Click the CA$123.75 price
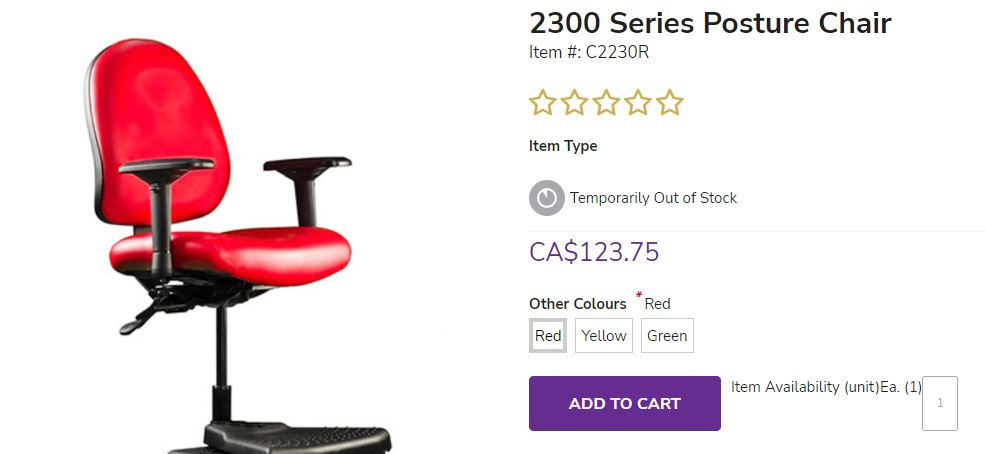 pyautogui.click(x=594, y=252)
